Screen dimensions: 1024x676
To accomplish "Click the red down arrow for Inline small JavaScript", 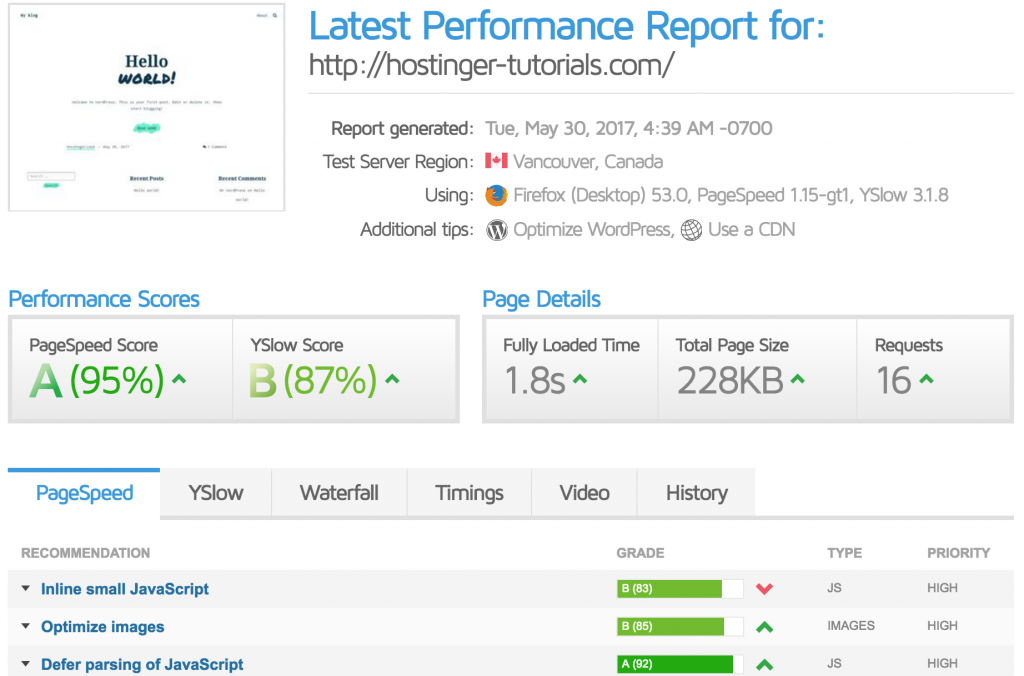I will click(x=765, y=588).
